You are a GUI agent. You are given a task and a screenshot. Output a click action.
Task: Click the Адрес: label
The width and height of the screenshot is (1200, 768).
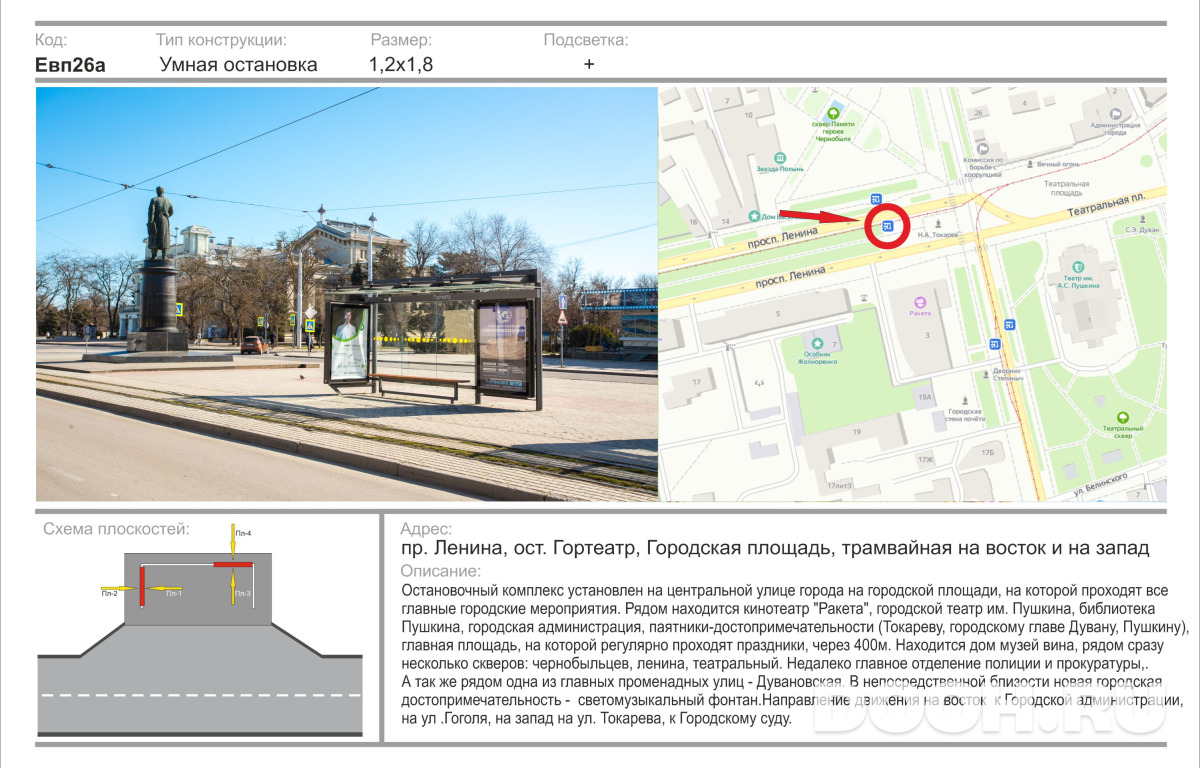425,529
